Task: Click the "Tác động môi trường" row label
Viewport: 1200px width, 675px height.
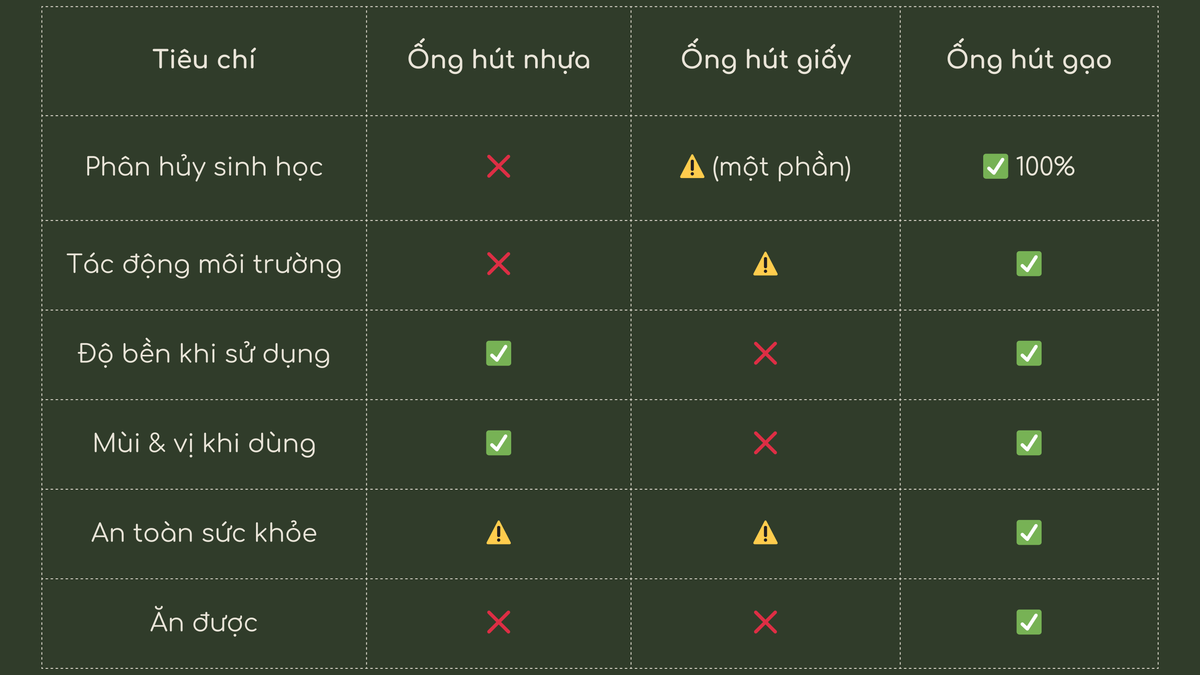Action: [204, 264]
